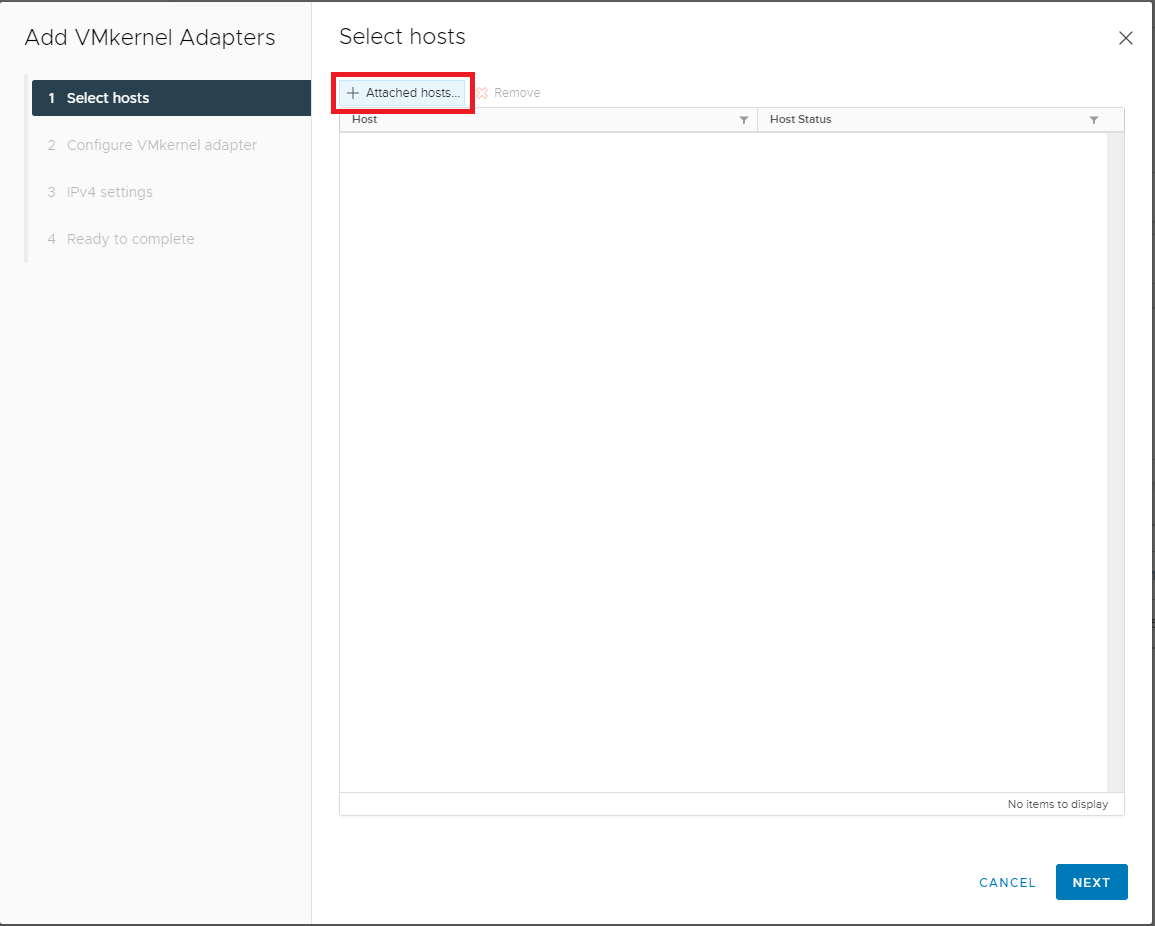Click the plus icon beside Attached hosts
Viewport: 1155px width, 926px height.
(352, 93)
